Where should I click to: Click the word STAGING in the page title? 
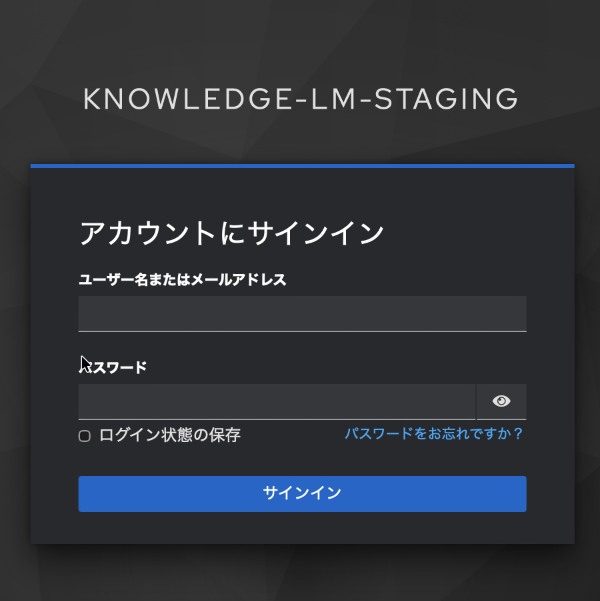pyautogui.click(x=446, y=99)
